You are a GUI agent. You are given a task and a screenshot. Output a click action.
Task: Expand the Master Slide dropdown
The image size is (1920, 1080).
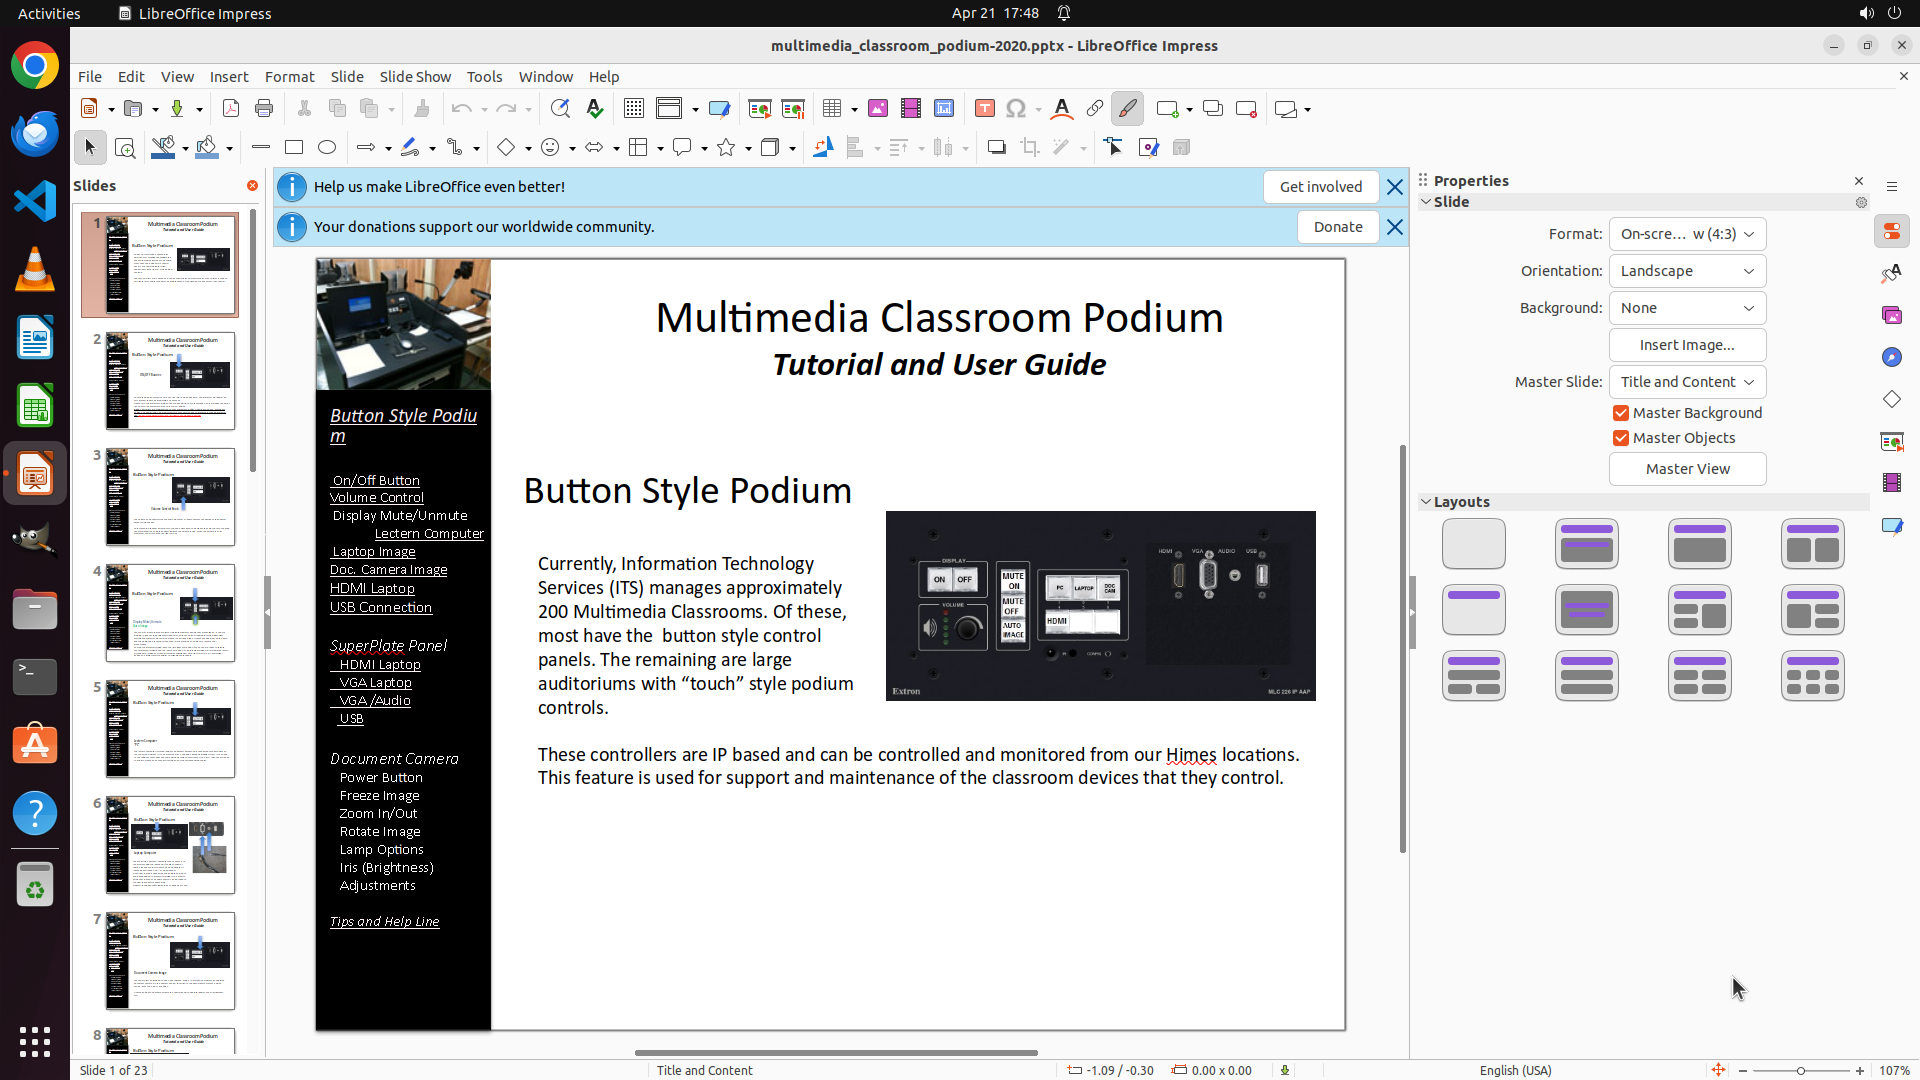click(x=1687, y=382)
